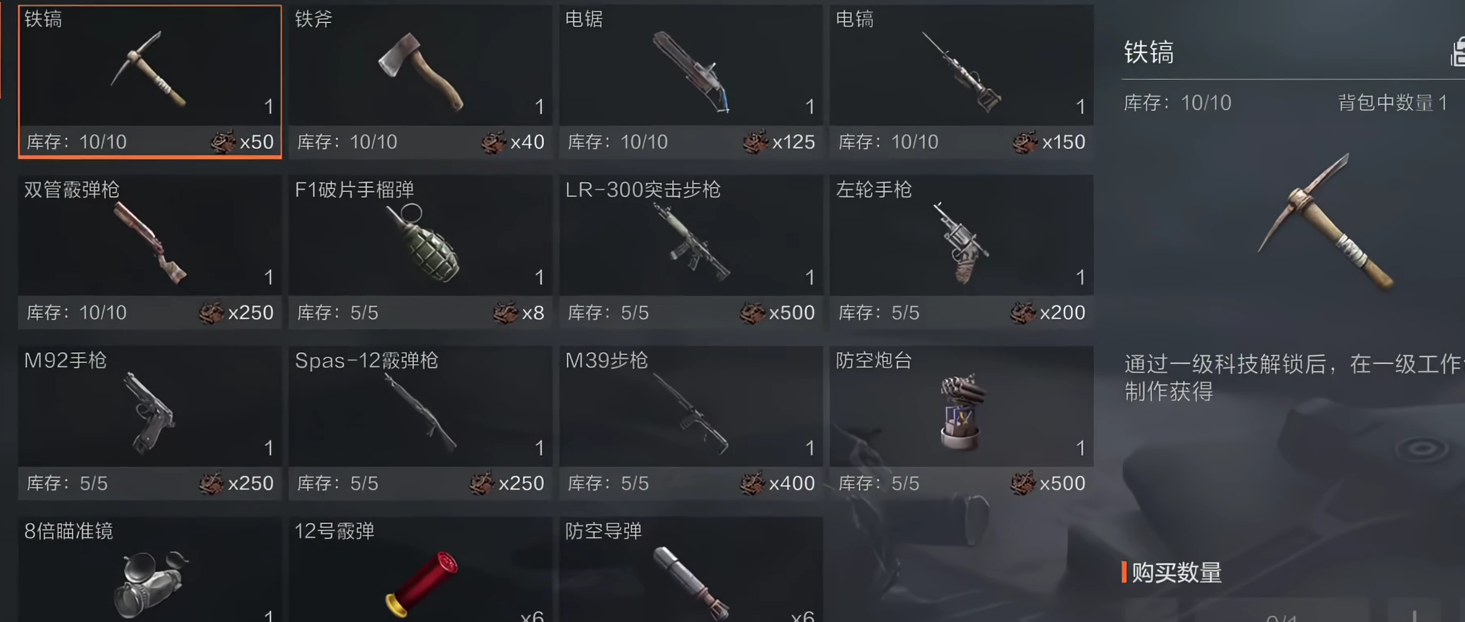This screenshot has height=622, width=1465.
Task: Pick the 8倍瞄准镜 scope item
Action: coord(150,570)
